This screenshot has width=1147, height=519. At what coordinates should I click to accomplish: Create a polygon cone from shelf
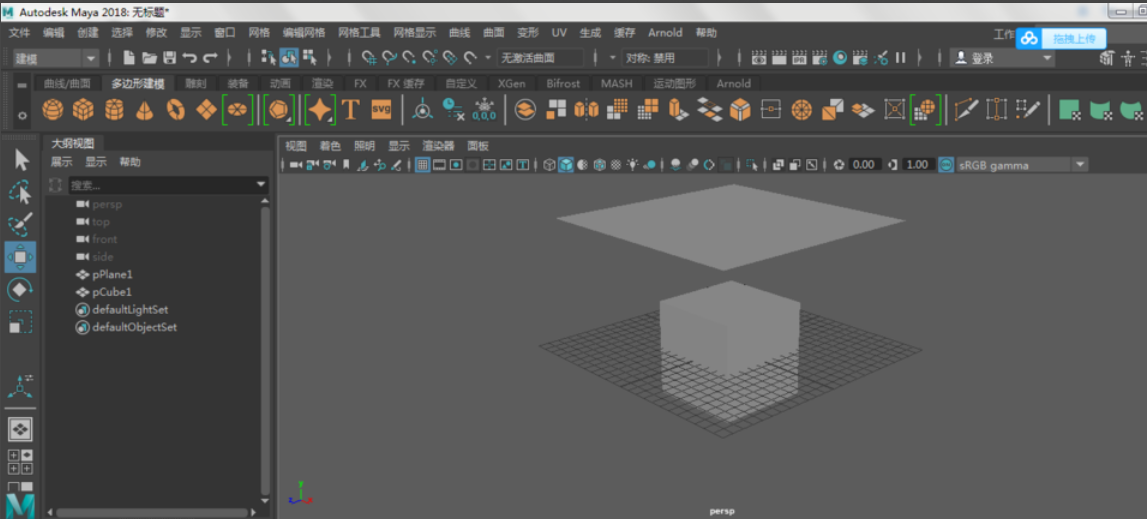click(145, 110)
